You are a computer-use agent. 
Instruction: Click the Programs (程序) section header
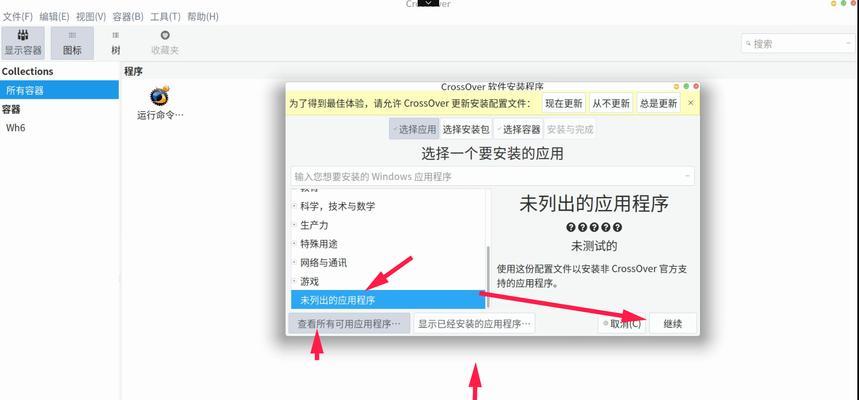click(134, 71)
